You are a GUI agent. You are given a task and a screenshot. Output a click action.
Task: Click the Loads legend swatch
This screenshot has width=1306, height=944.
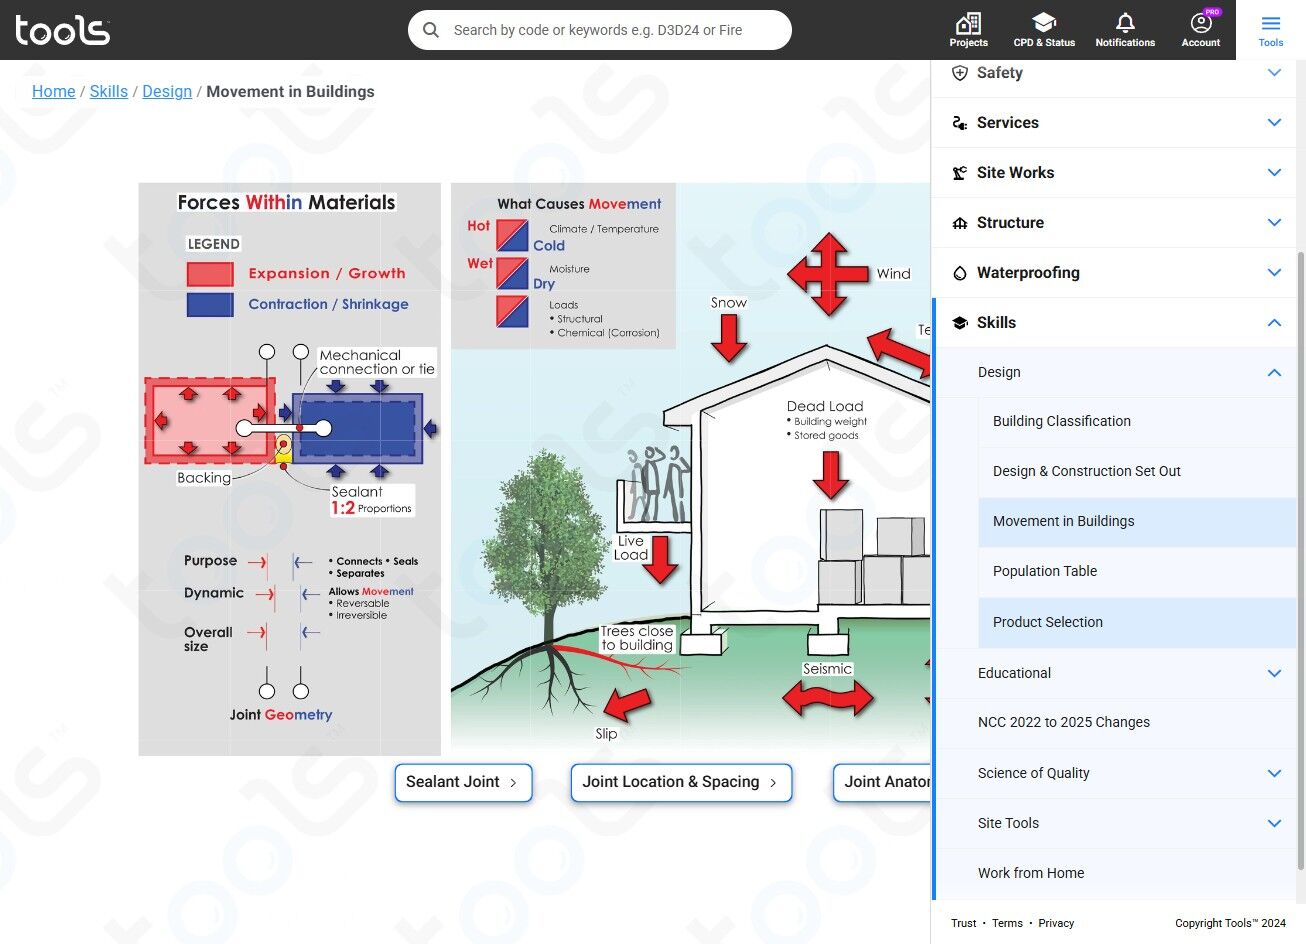tap(512, 312)
